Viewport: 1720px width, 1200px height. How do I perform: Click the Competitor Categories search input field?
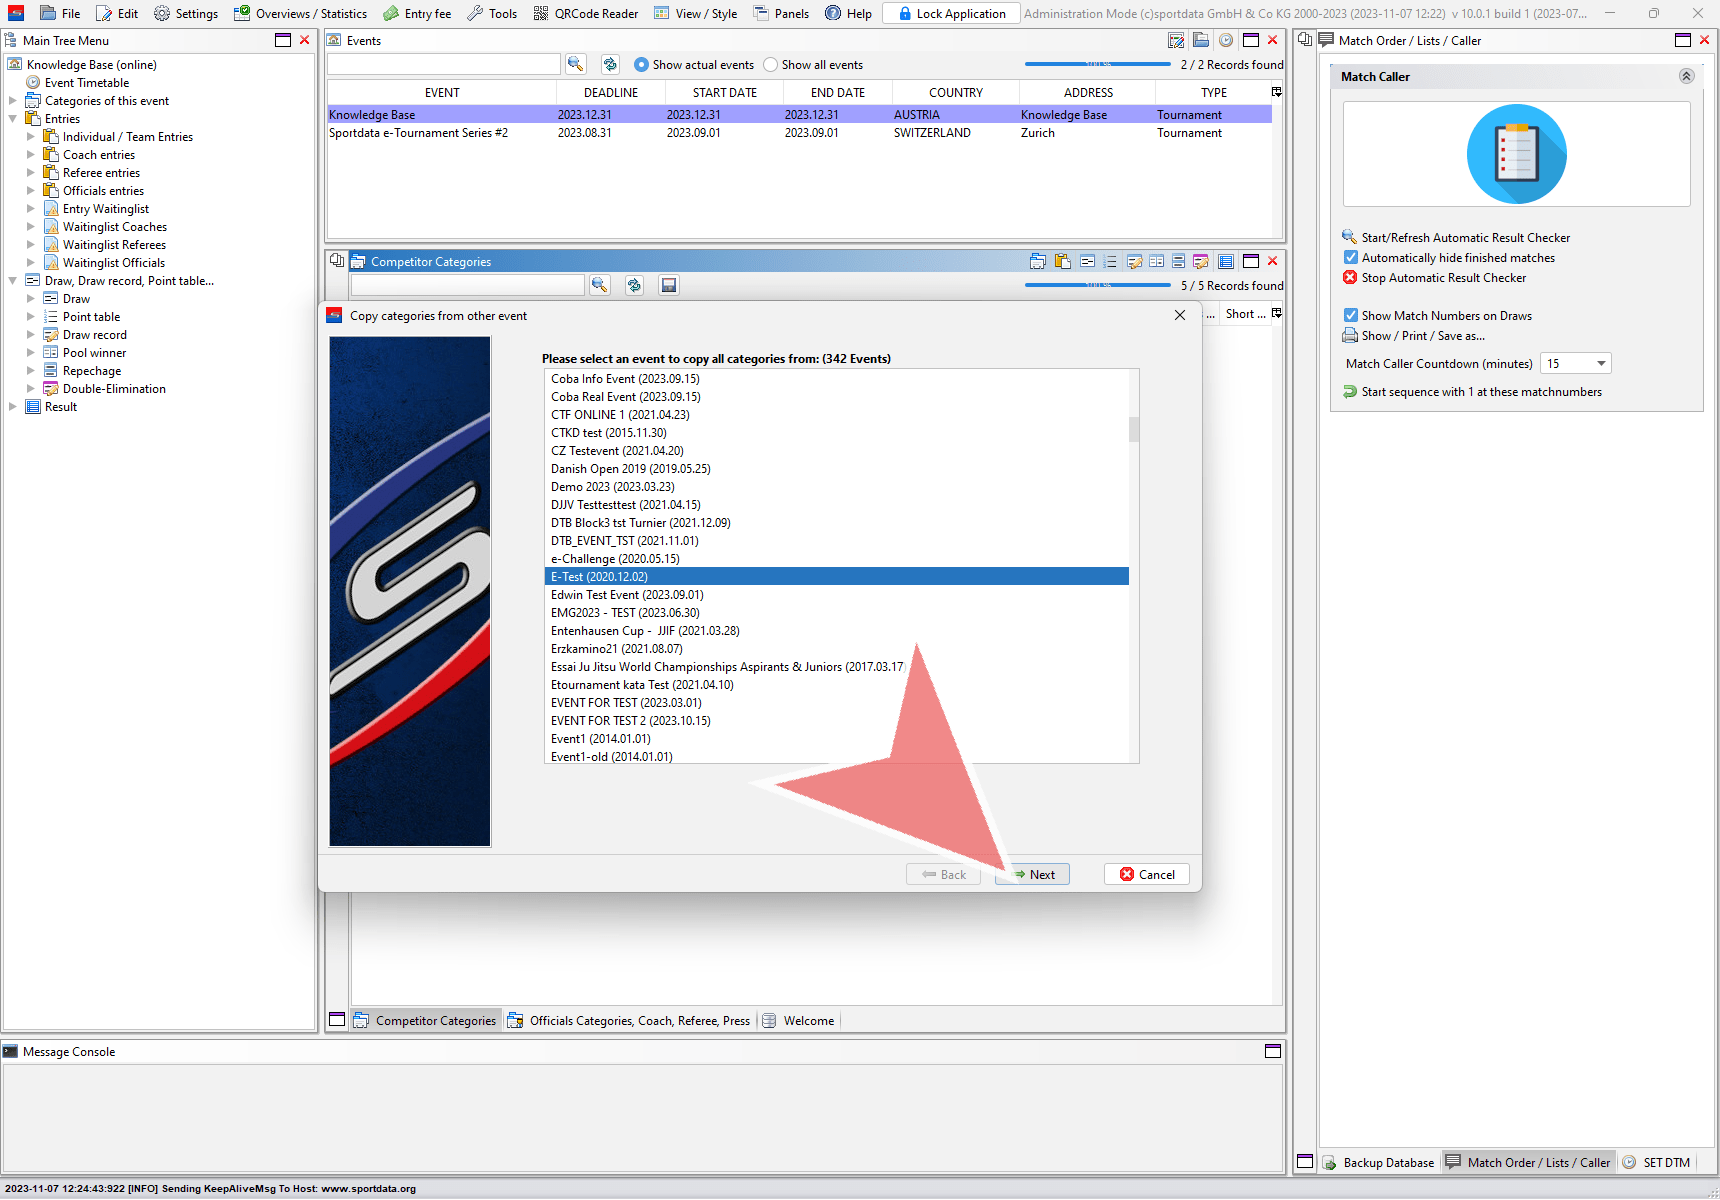tap(467, 285)
